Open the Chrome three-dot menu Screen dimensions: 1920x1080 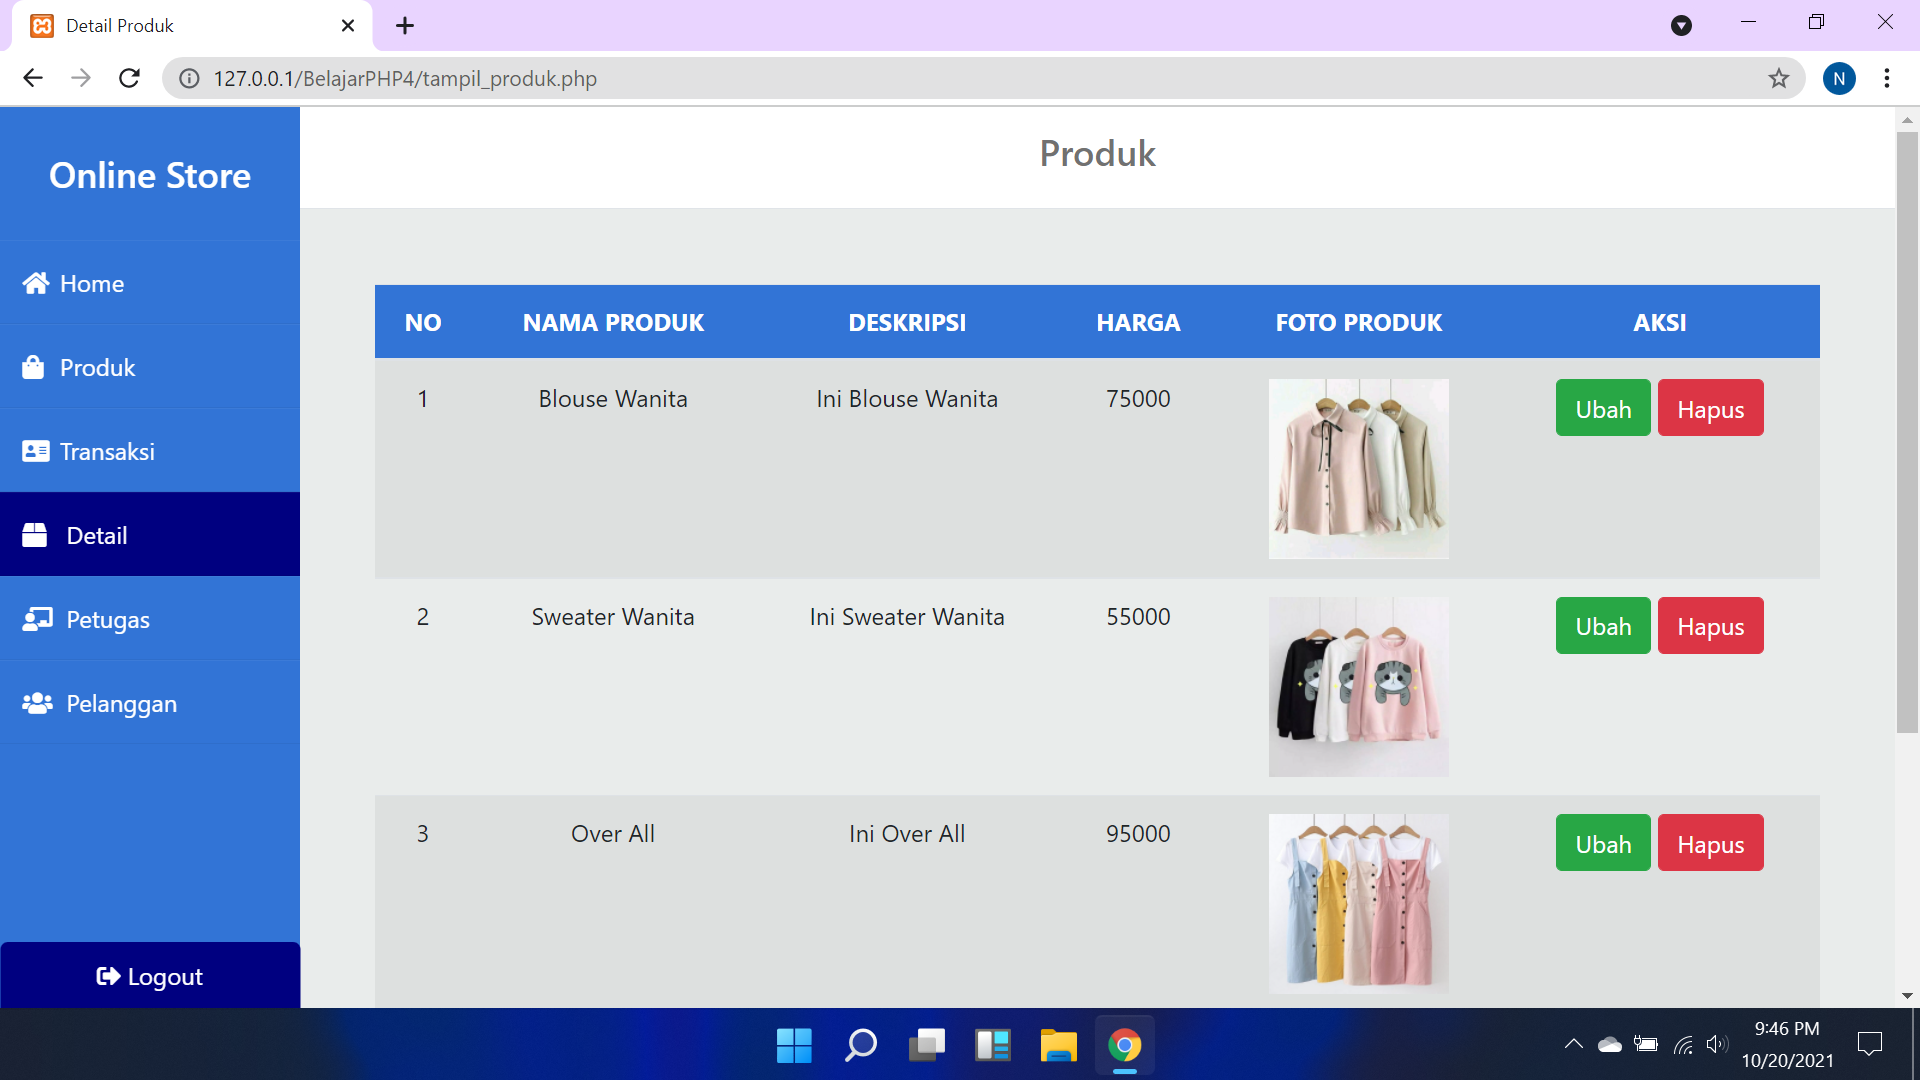click(x=1888, y=78)
